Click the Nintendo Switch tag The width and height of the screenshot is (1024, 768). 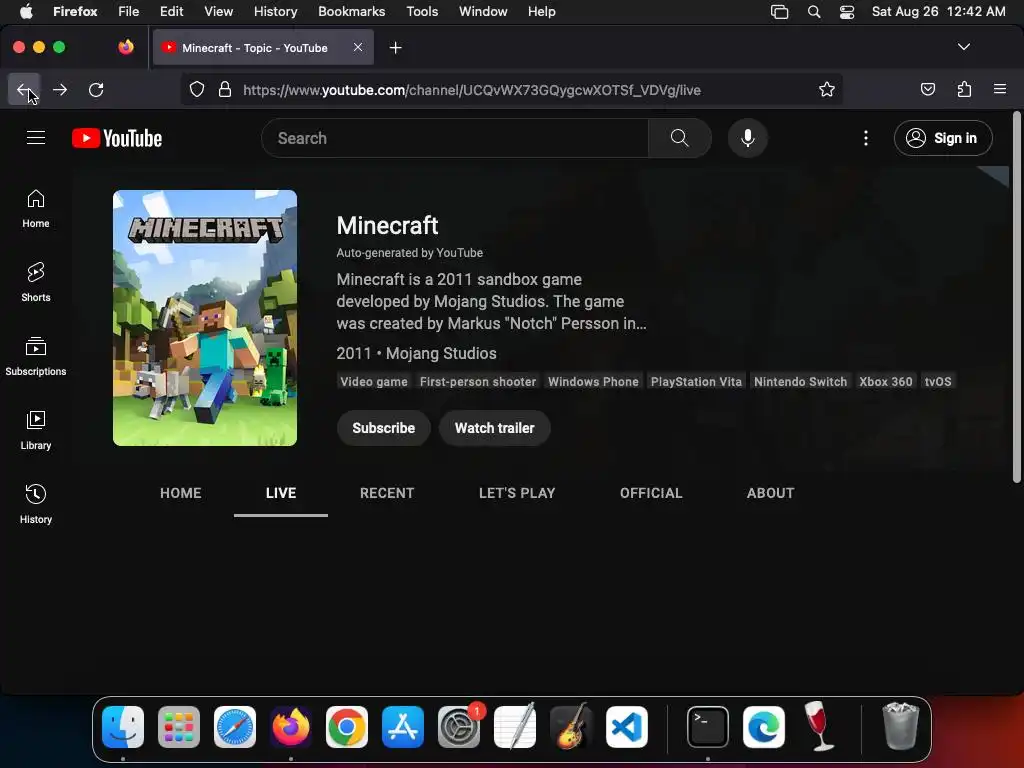[800, 381]
